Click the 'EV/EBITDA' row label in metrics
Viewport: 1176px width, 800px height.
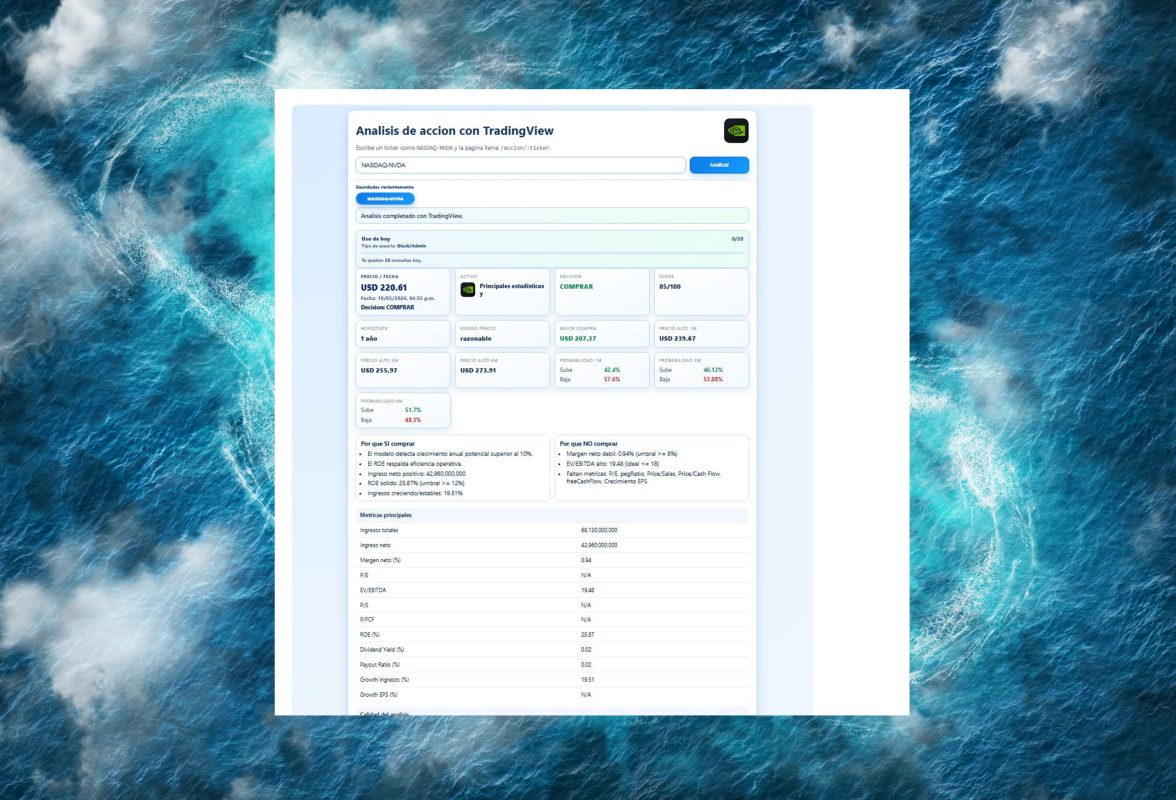pyautogui.click(x=373, y=590)
